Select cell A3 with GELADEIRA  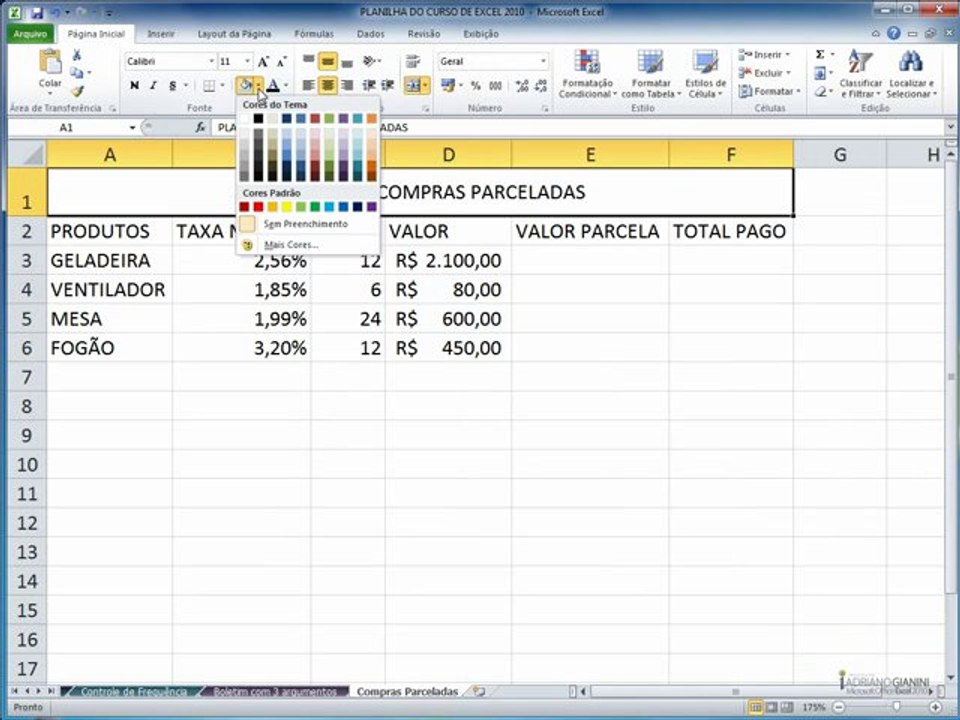[x=110, y=261]
